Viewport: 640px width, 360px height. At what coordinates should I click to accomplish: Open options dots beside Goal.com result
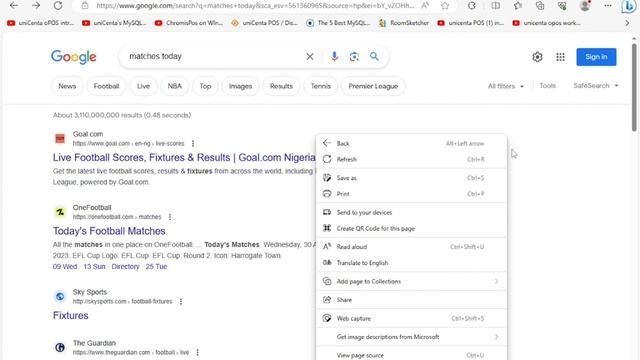coord(193,143)
